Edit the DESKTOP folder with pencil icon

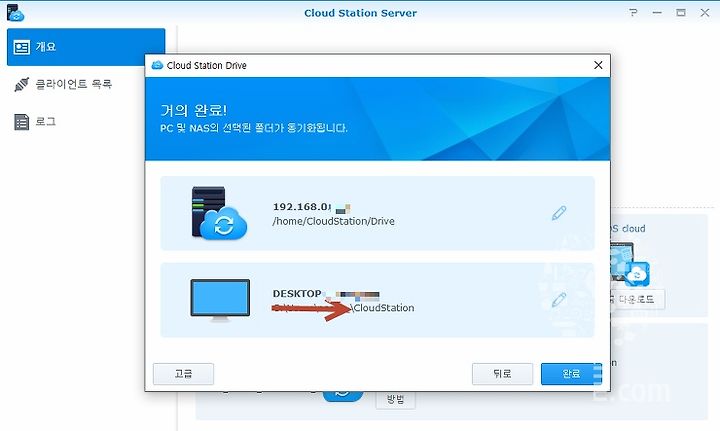pyautogui.click(x=559, y=300)
